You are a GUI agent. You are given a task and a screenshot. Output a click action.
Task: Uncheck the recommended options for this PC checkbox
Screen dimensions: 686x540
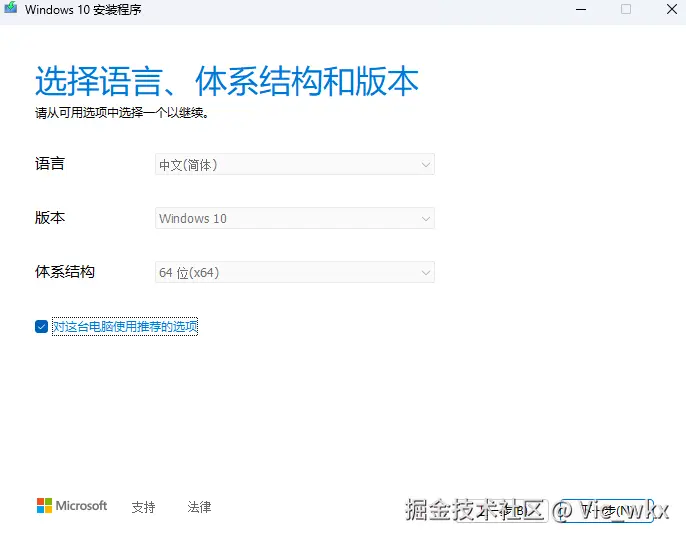[42, 326]
